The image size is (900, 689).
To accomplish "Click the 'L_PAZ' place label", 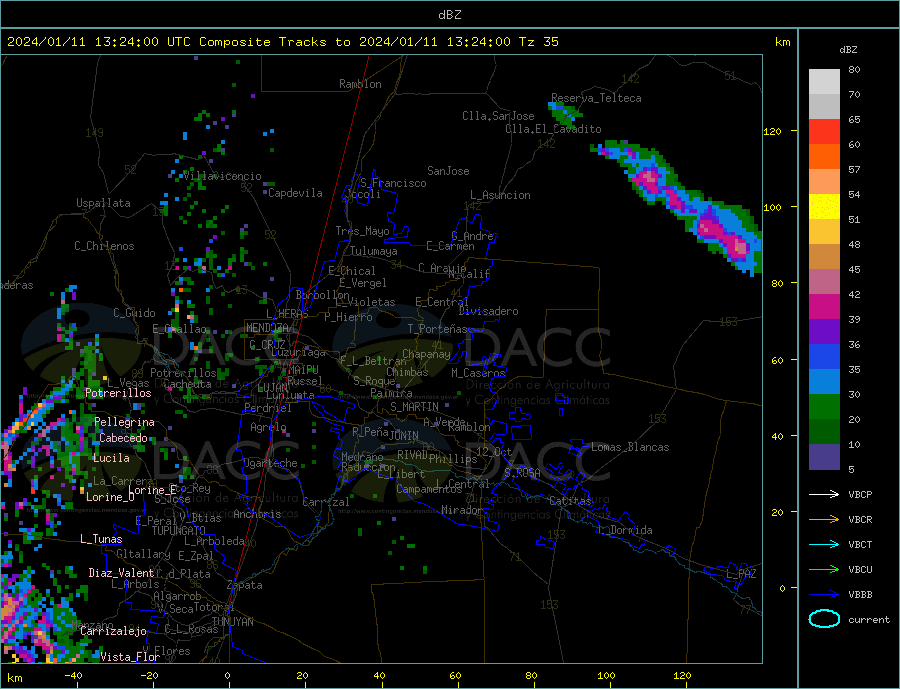I will pyautogui.click(x=741, y=574).
